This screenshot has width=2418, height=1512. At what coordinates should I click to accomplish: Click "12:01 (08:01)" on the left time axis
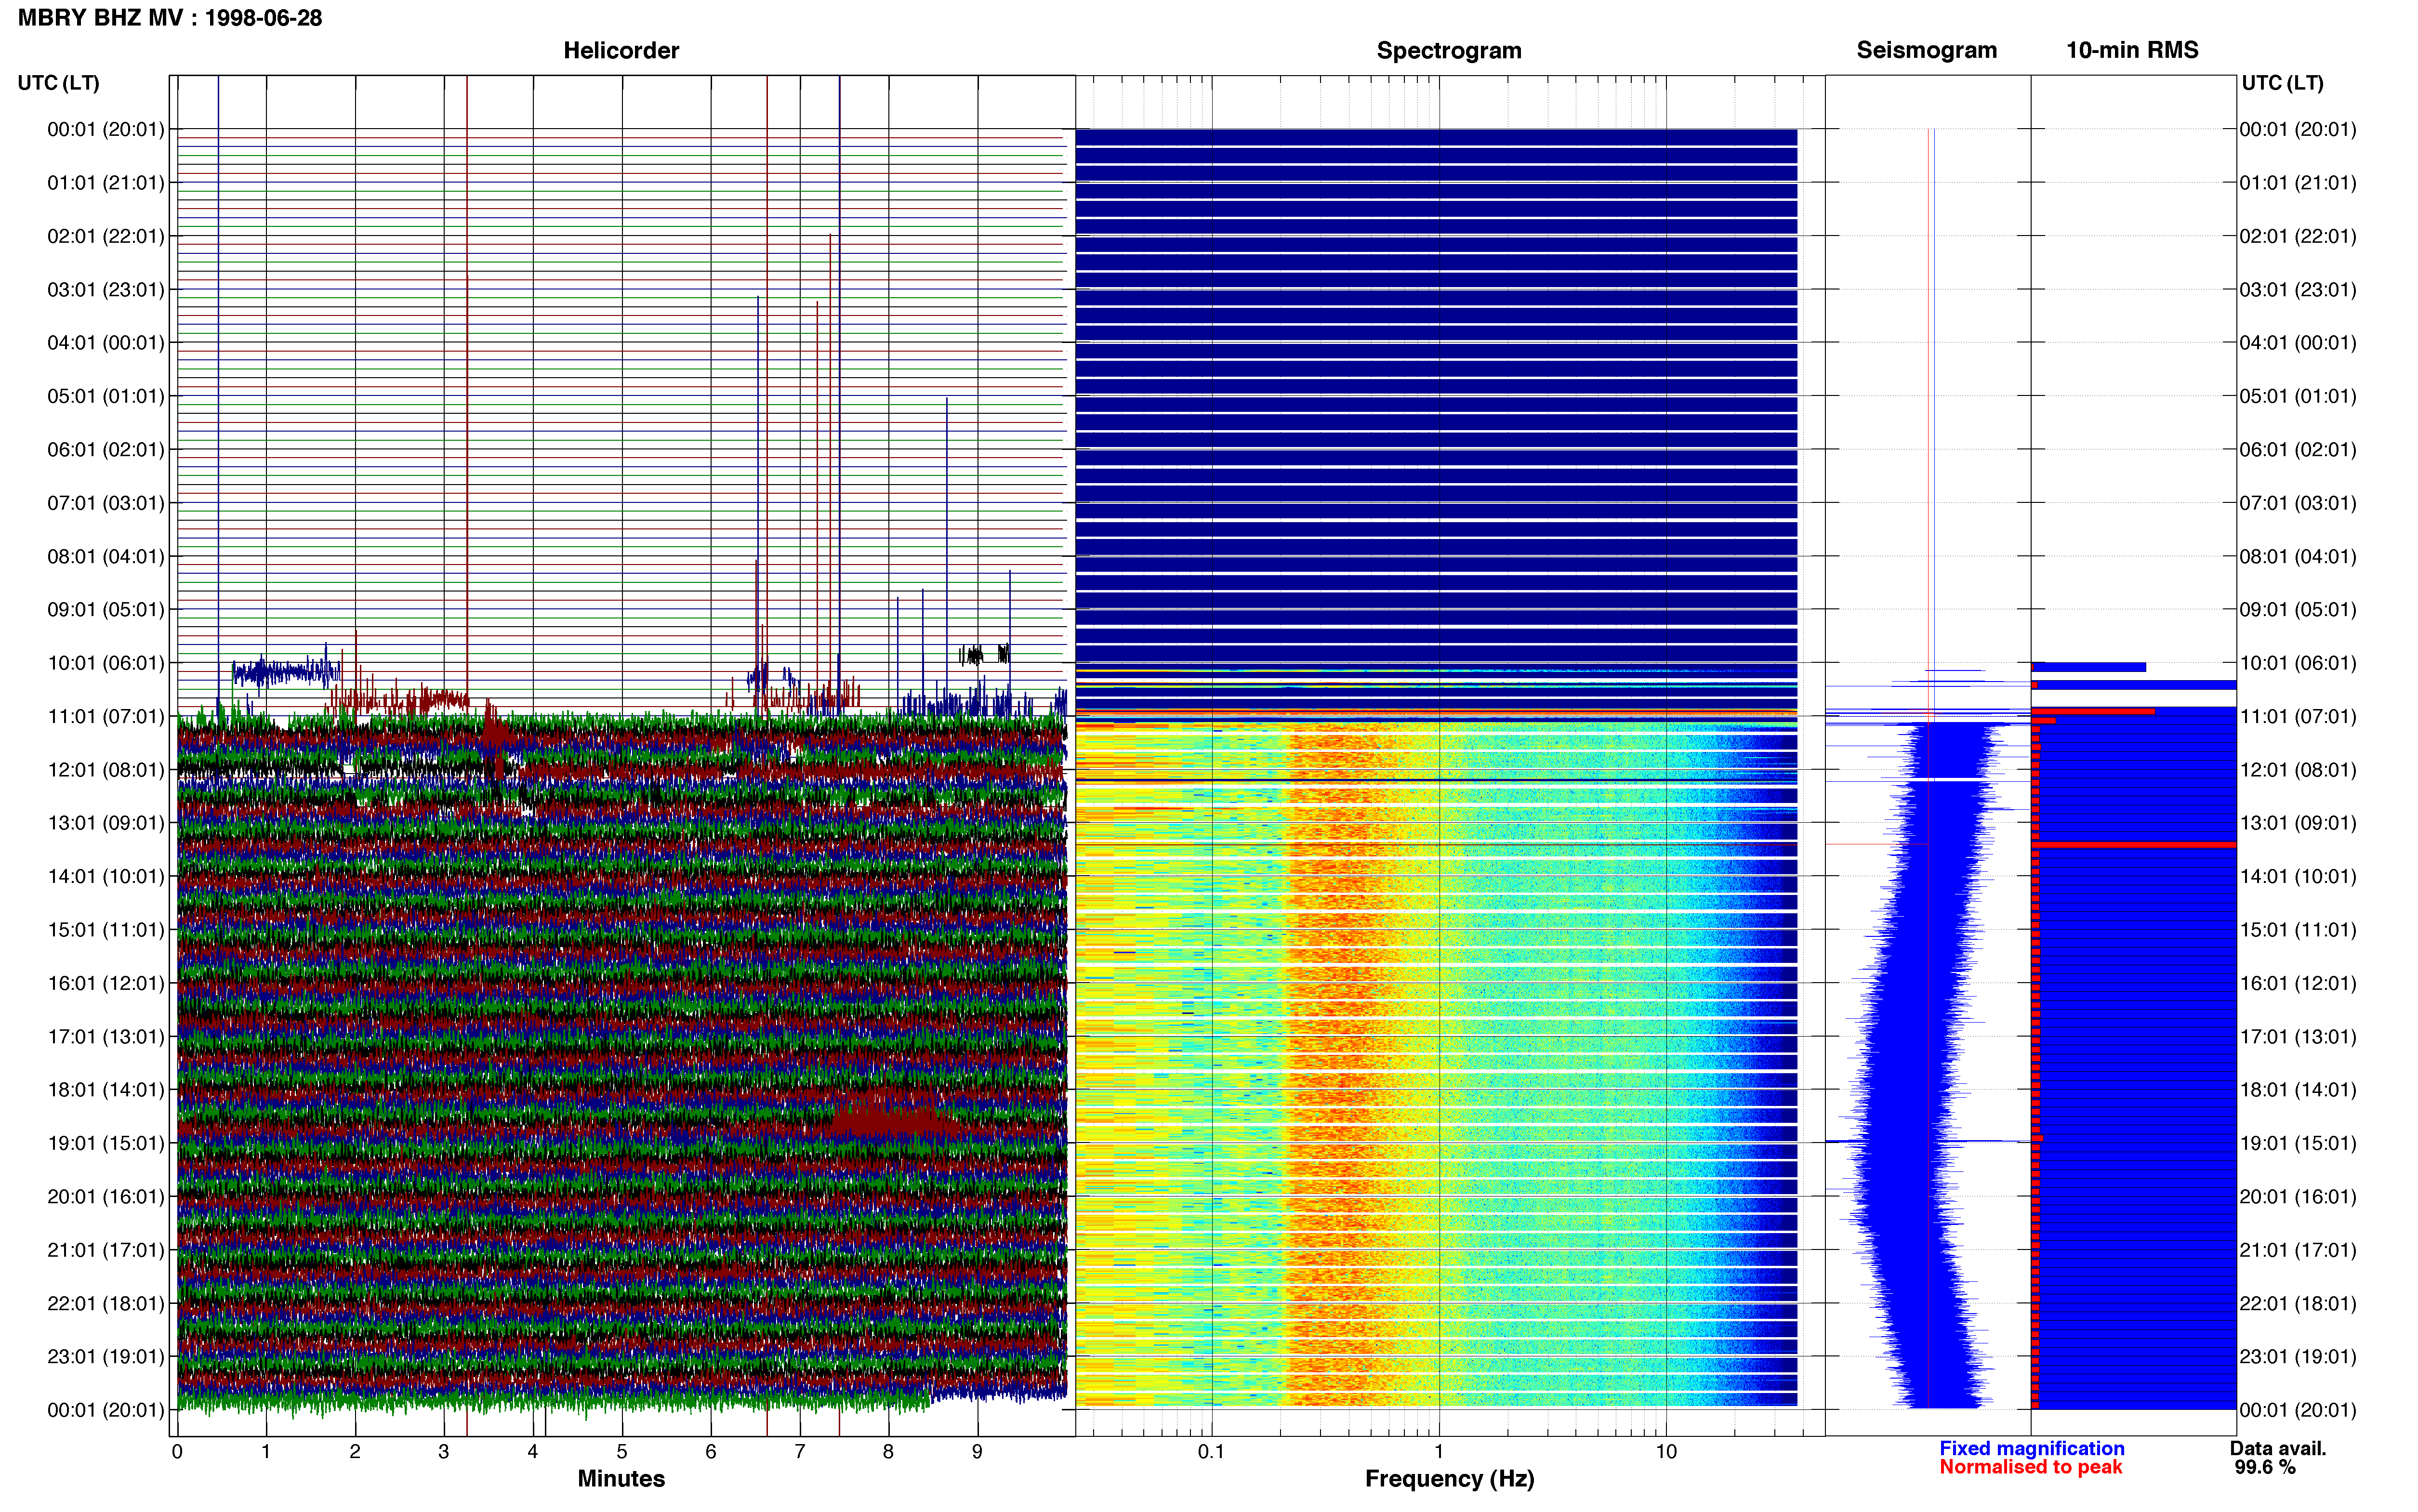(x=106, y=770)
